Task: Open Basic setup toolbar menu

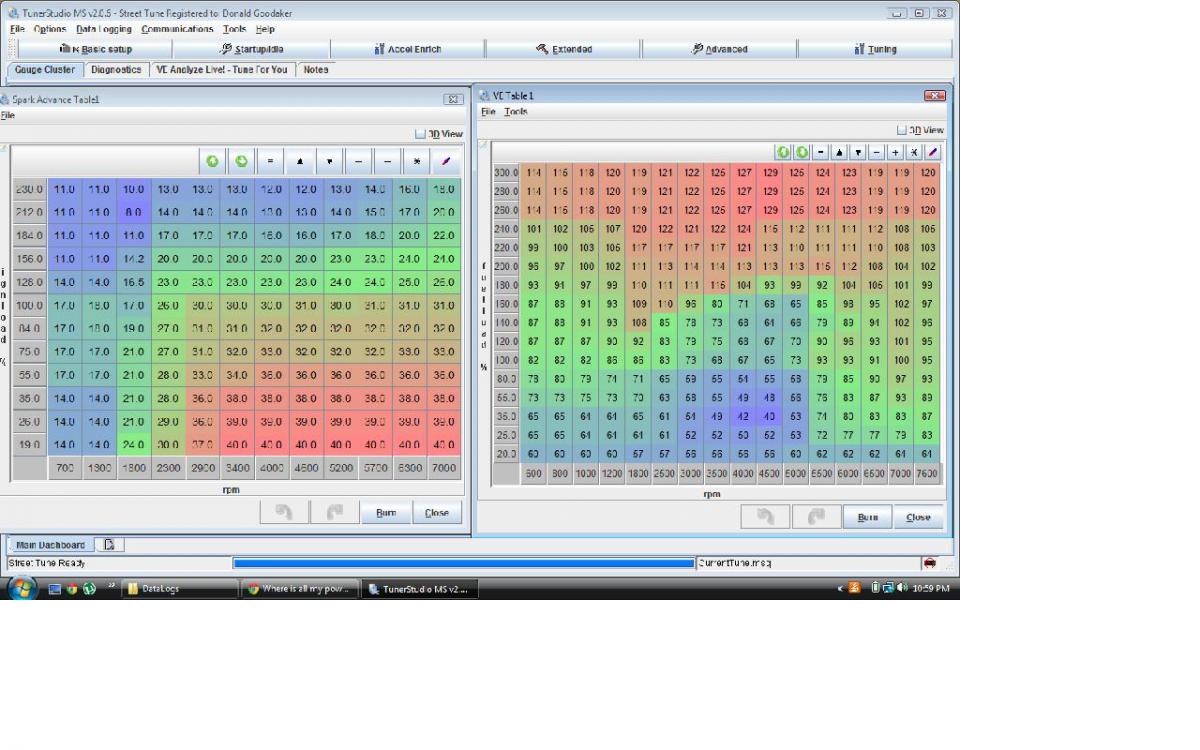Action: [96, 49]
